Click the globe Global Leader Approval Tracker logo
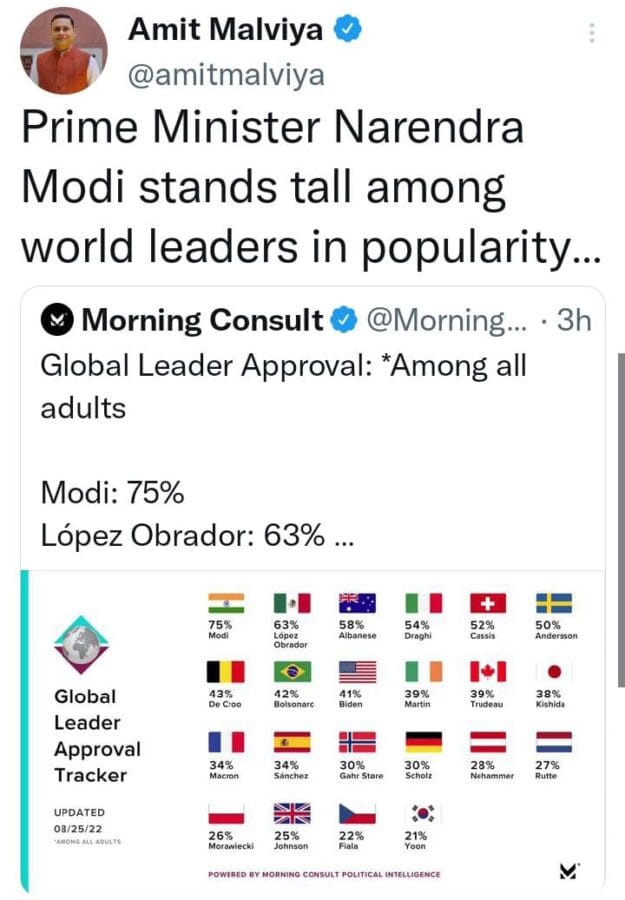The width and height of the screenshot is (625, 900). tap(81, 645)
